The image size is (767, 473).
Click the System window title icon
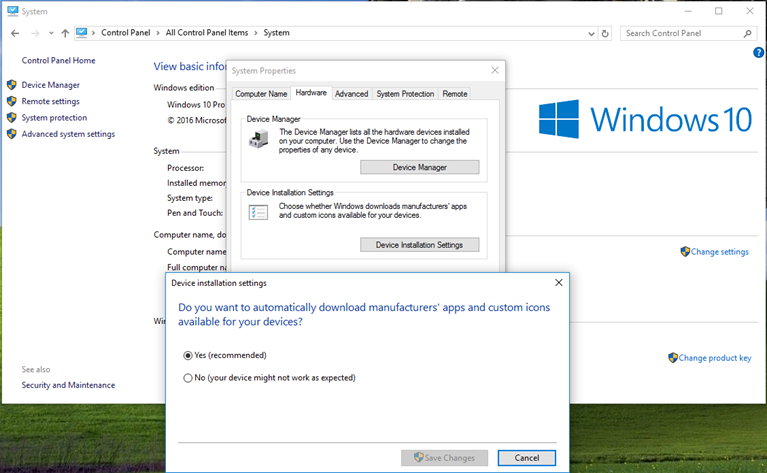pos(13,11)
